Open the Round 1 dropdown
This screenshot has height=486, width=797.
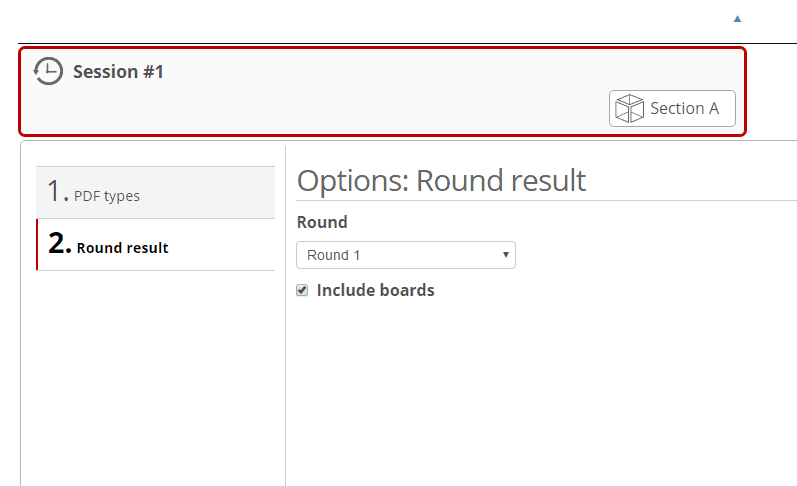coord(405,255)
